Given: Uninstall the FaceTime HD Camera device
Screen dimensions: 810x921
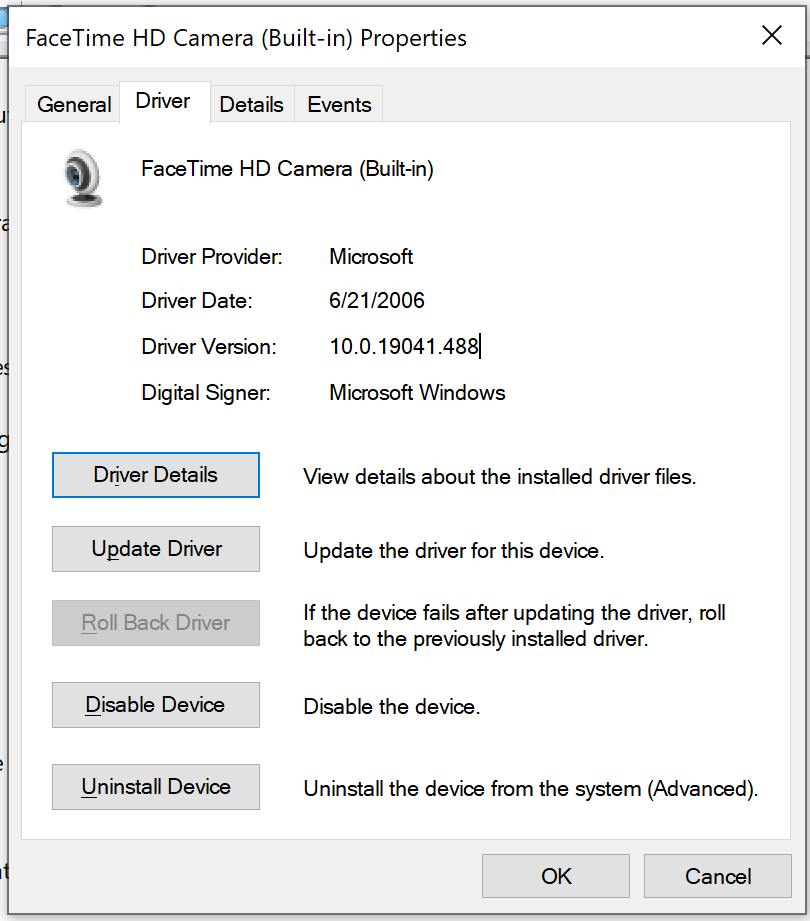Looking at the screenshot, I should pos(155,787).
